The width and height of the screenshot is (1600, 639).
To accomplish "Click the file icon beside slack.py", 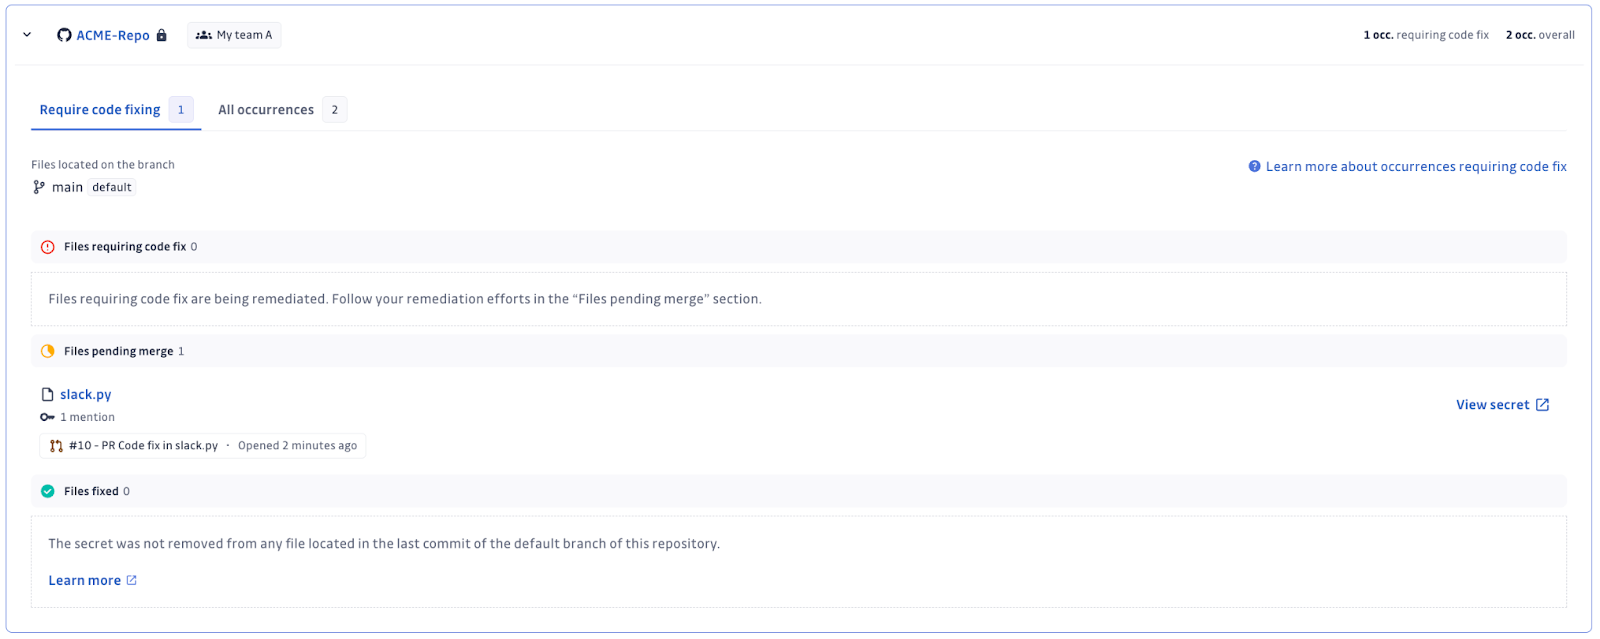I will pyautogui.click(x=47, y=395).
